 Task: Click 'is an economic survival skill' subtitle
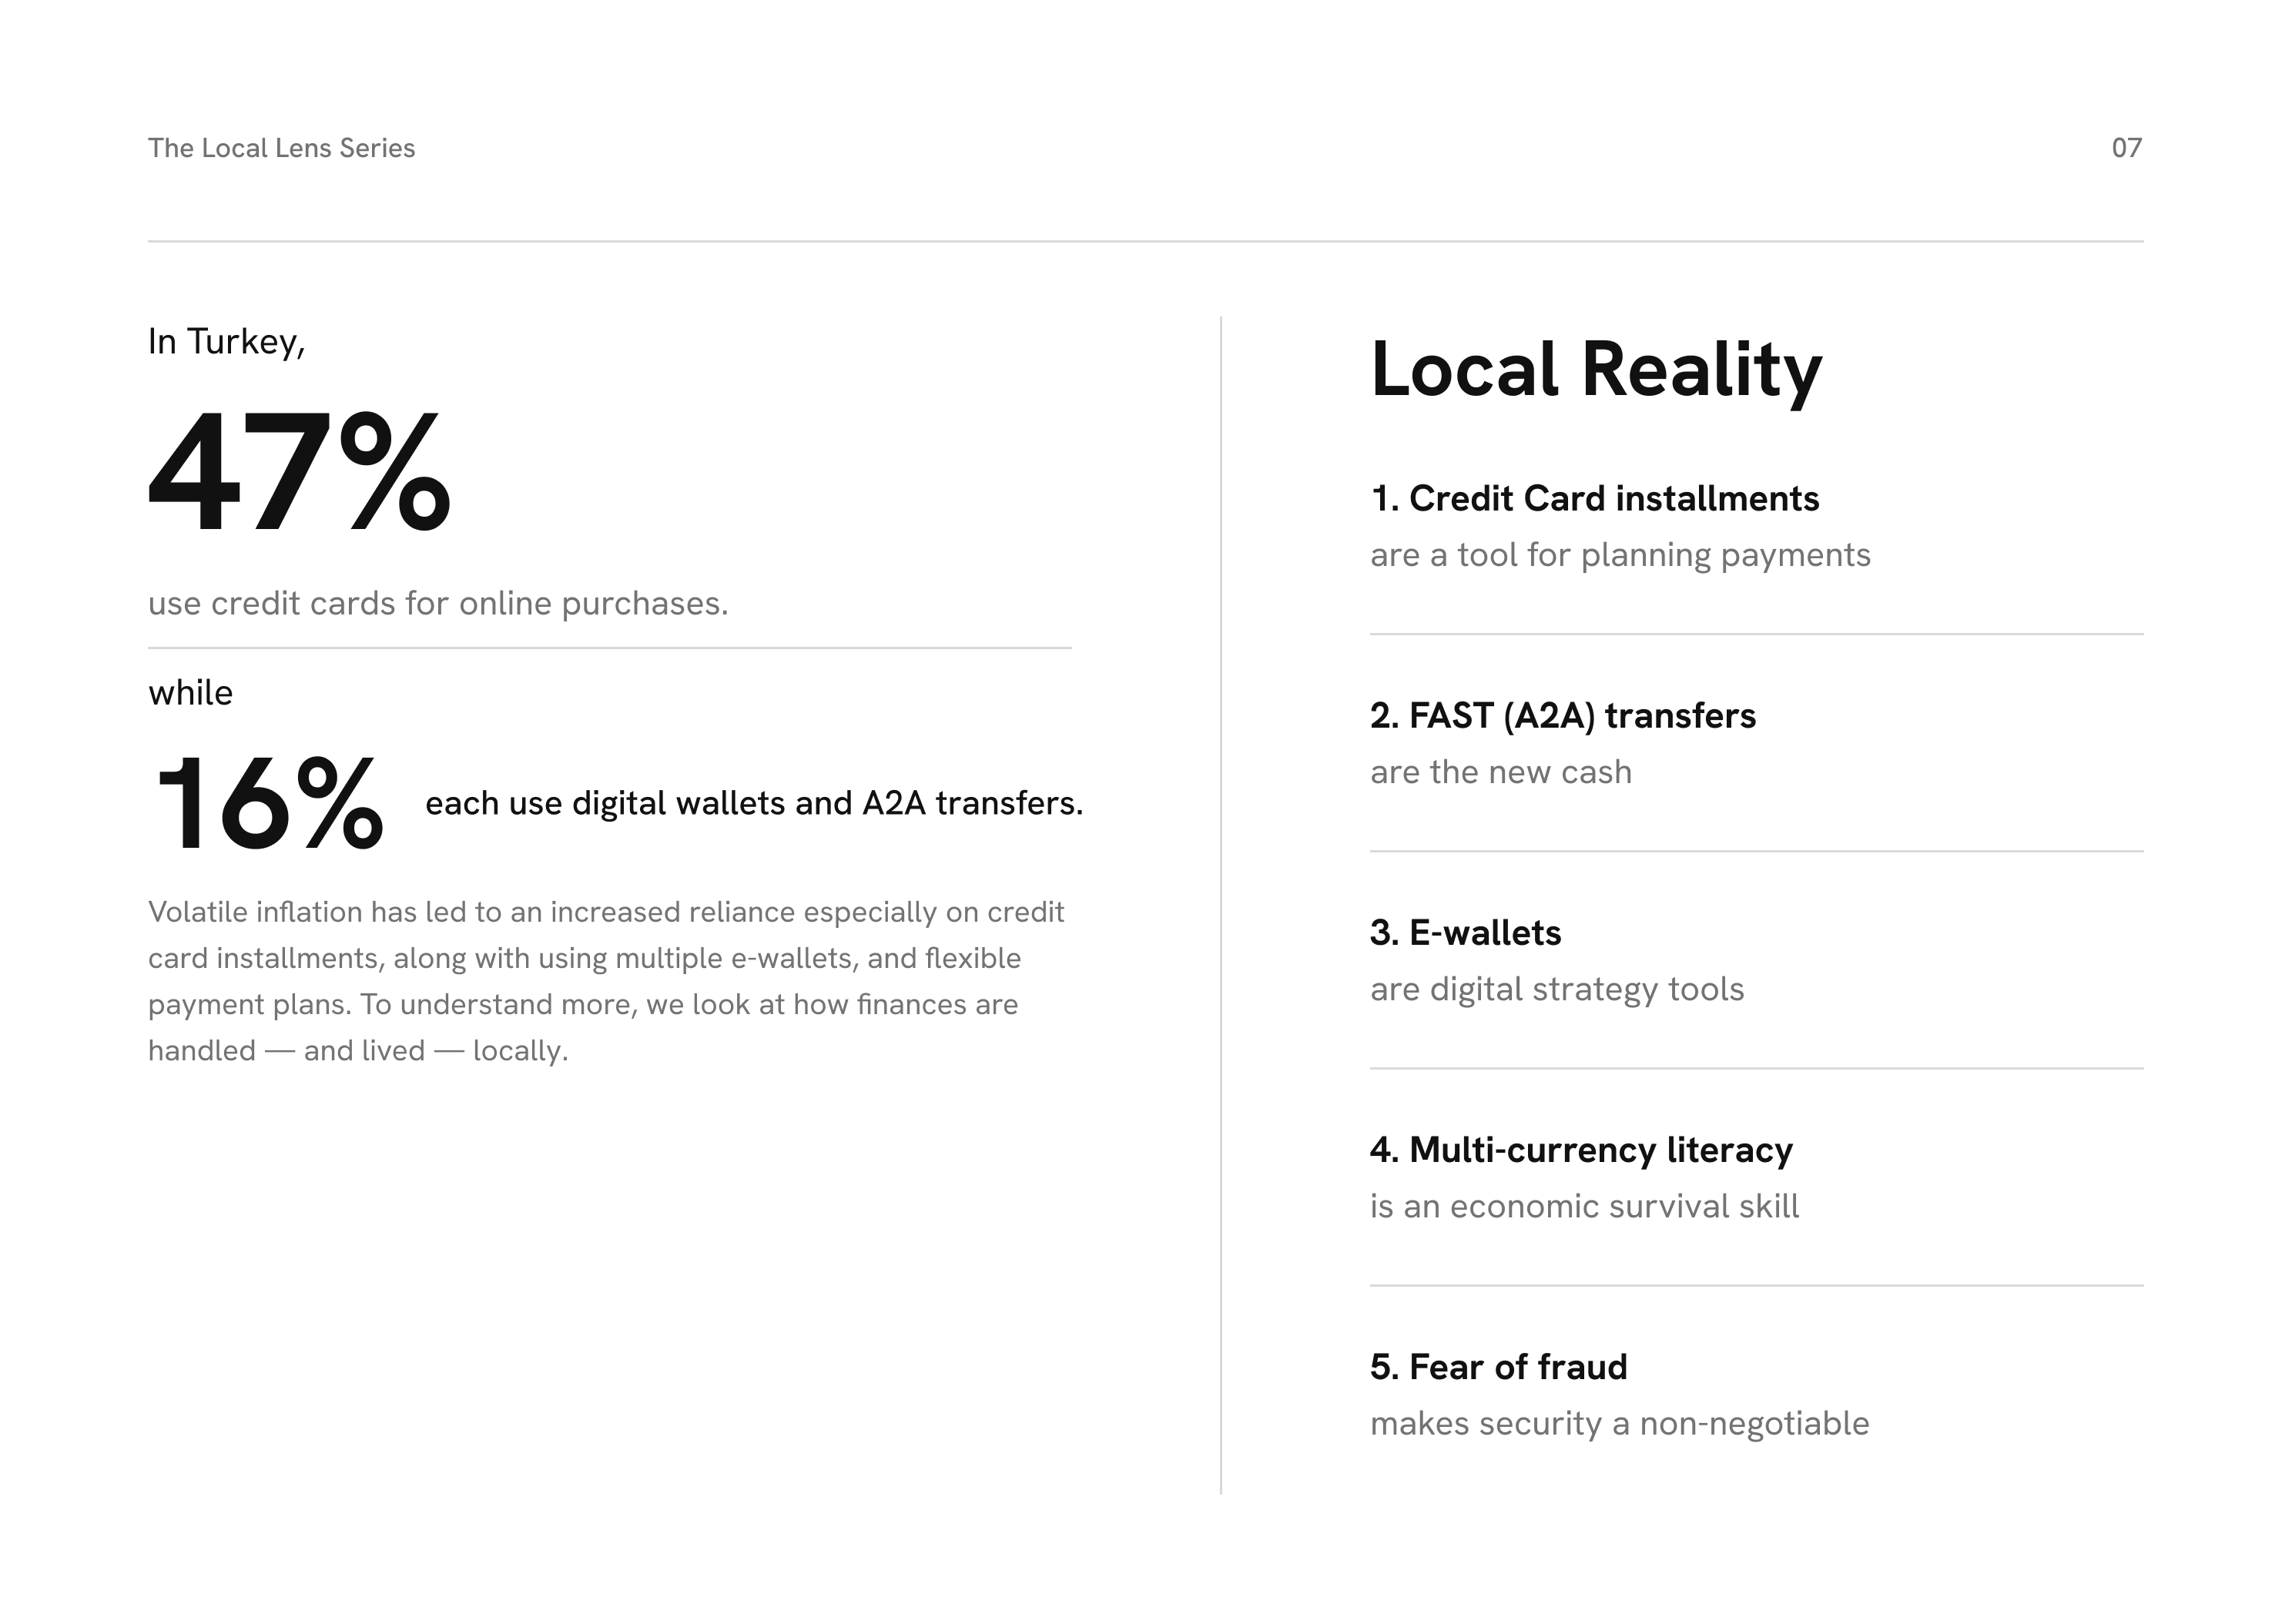(x=1584, y=1206)
